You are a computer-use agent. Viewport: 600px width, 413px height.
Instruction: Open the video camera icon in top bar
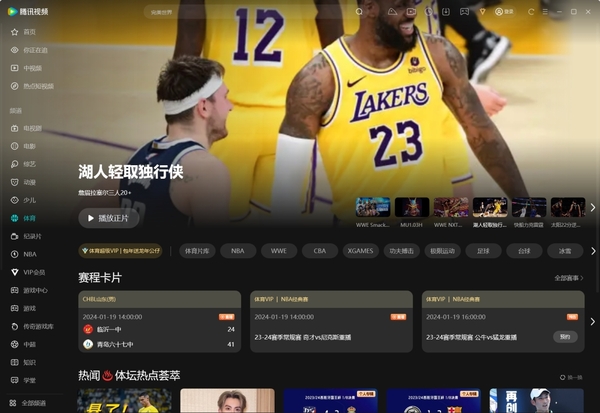pos(411,12)
